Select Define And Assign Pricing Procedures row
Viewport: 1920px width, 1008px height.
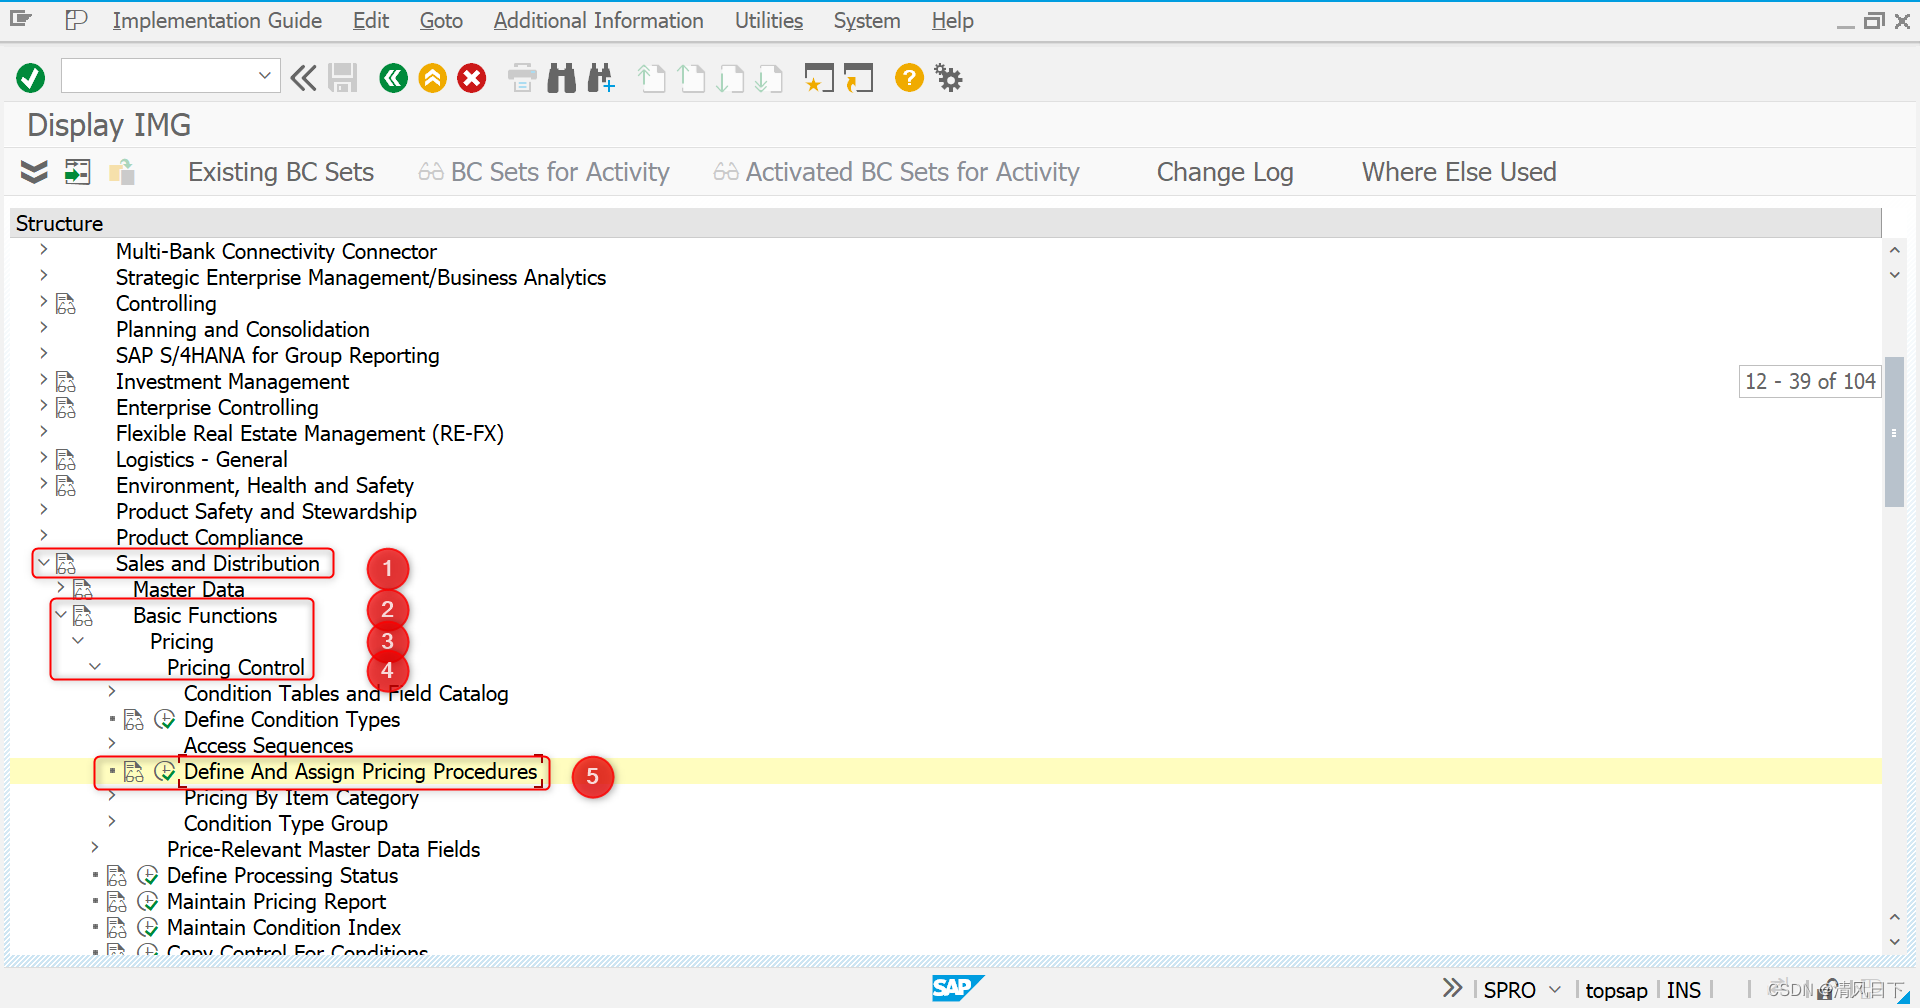click(945, 772)
